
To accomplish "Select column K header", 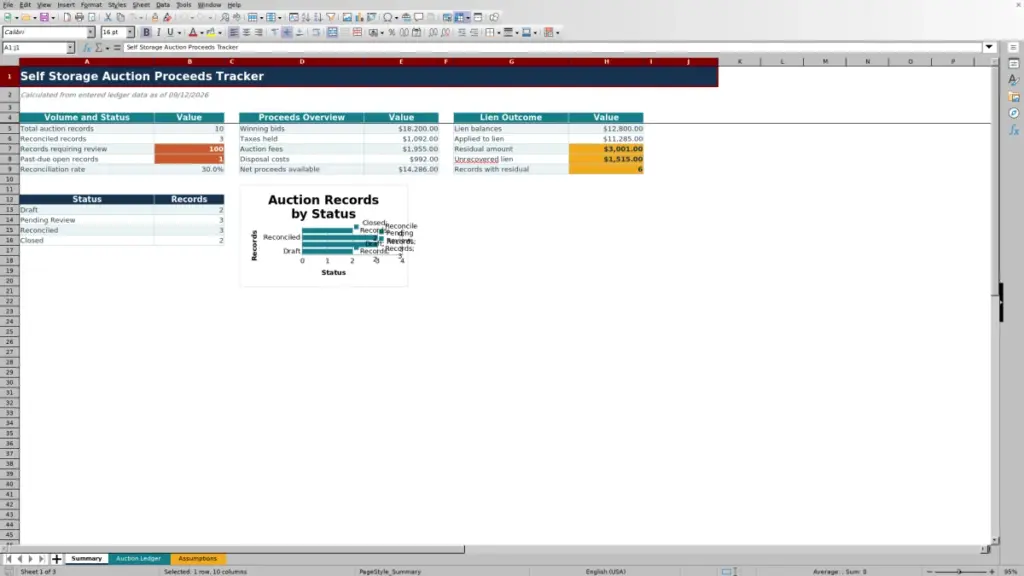I will (x=739, y=61).
